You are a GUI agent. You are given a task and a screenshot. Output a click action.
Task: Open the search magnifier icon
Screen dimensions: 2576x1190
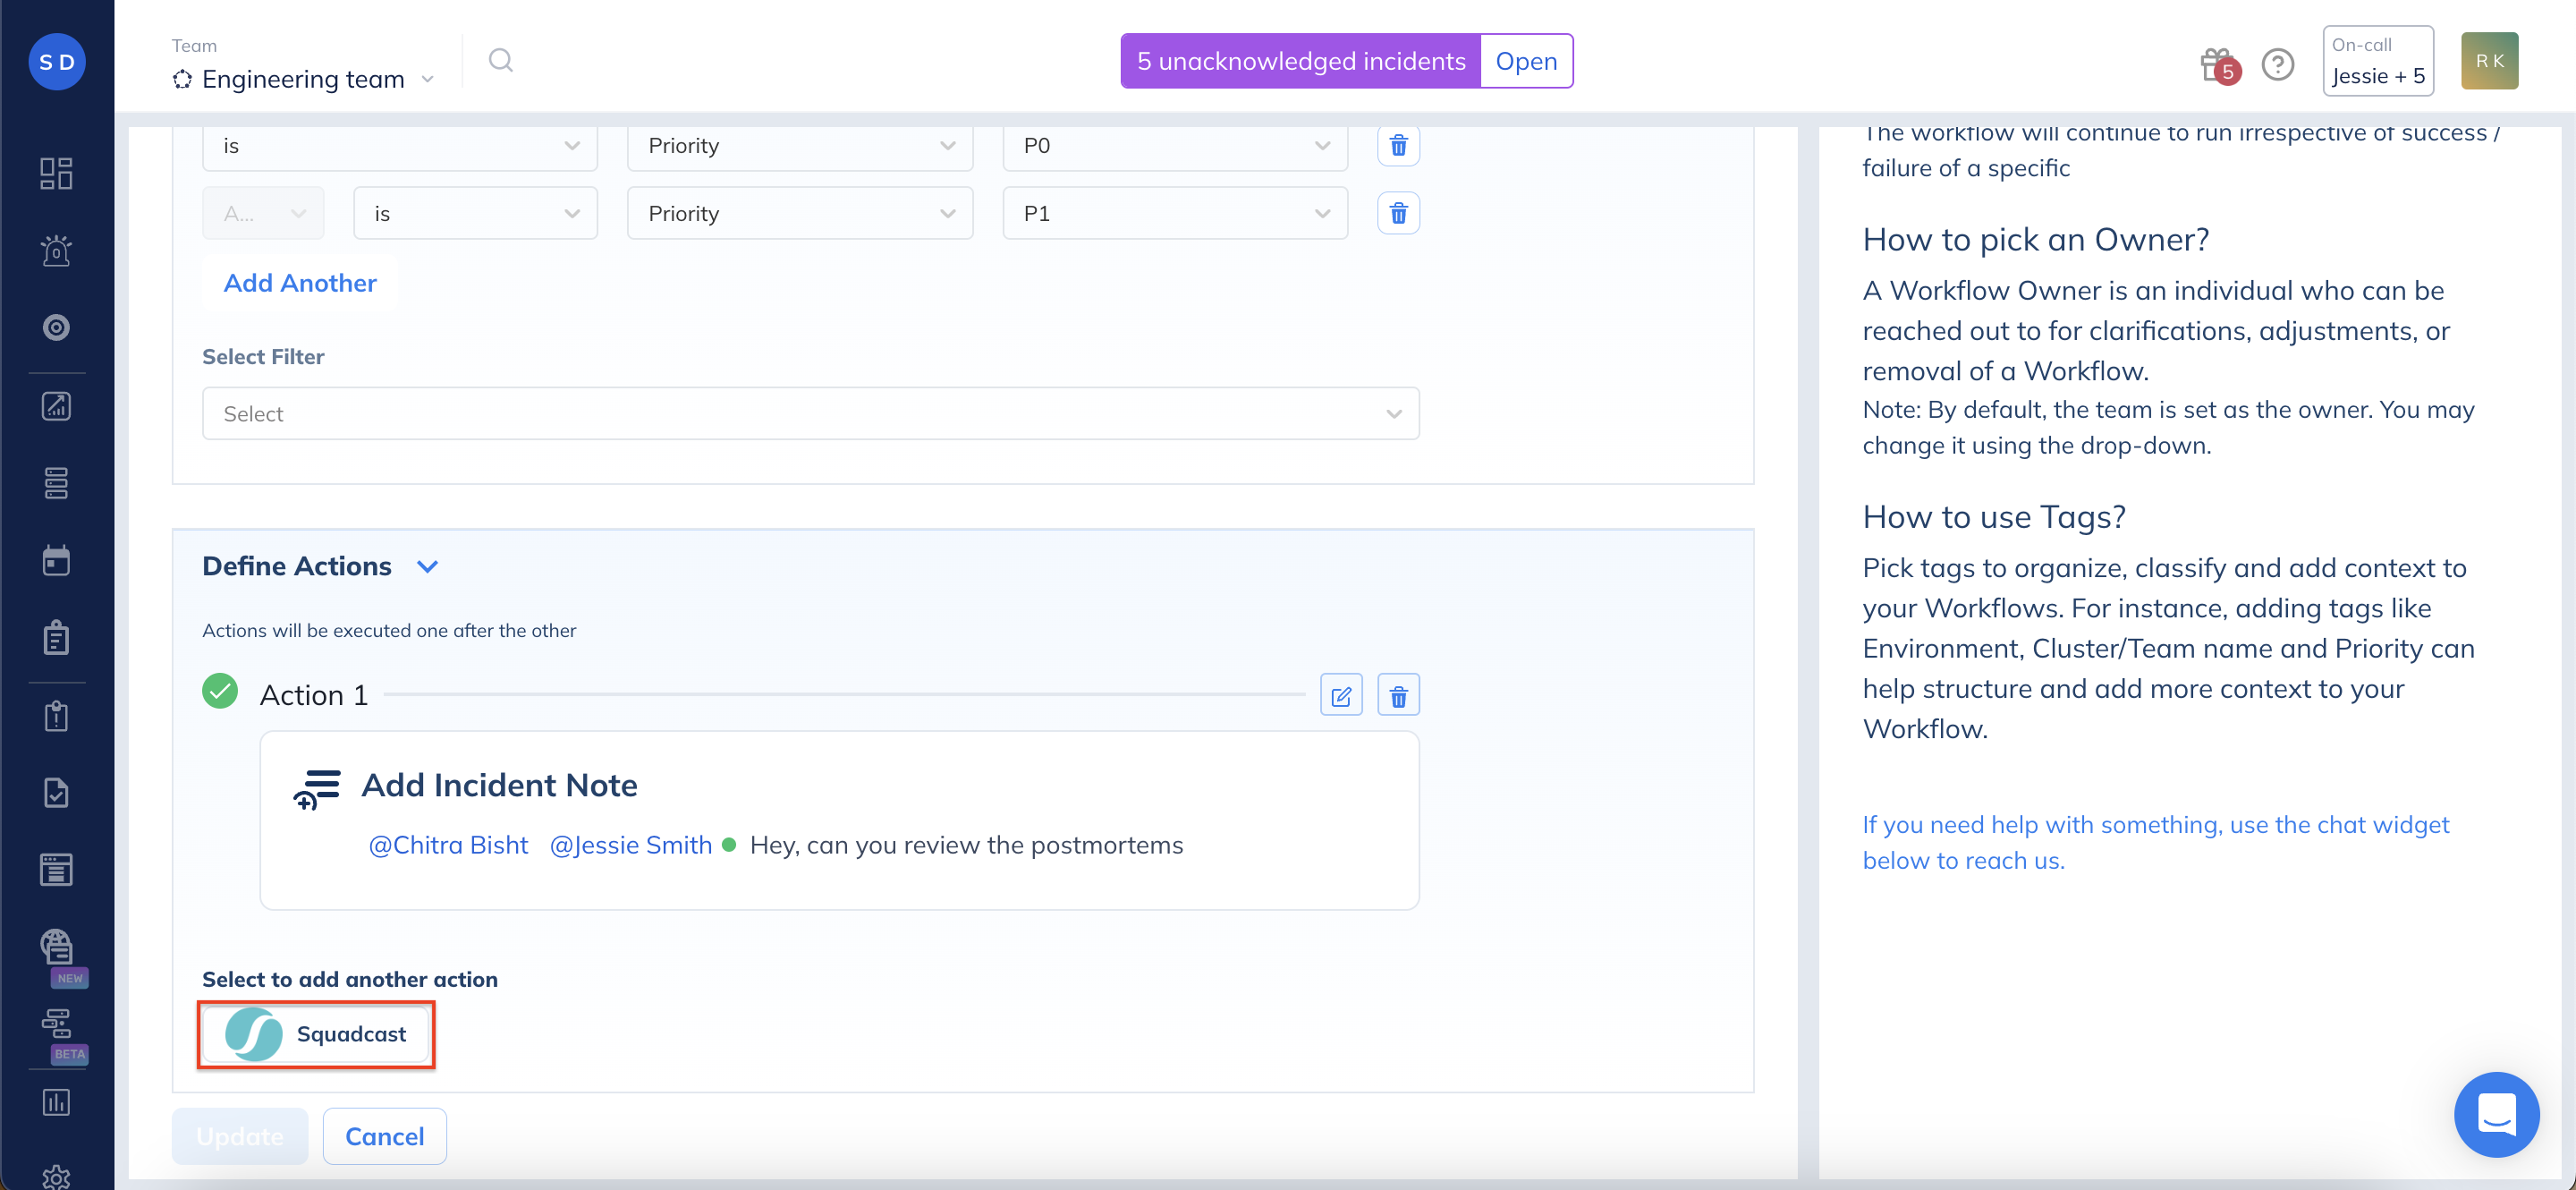click(x=501, y=61)
